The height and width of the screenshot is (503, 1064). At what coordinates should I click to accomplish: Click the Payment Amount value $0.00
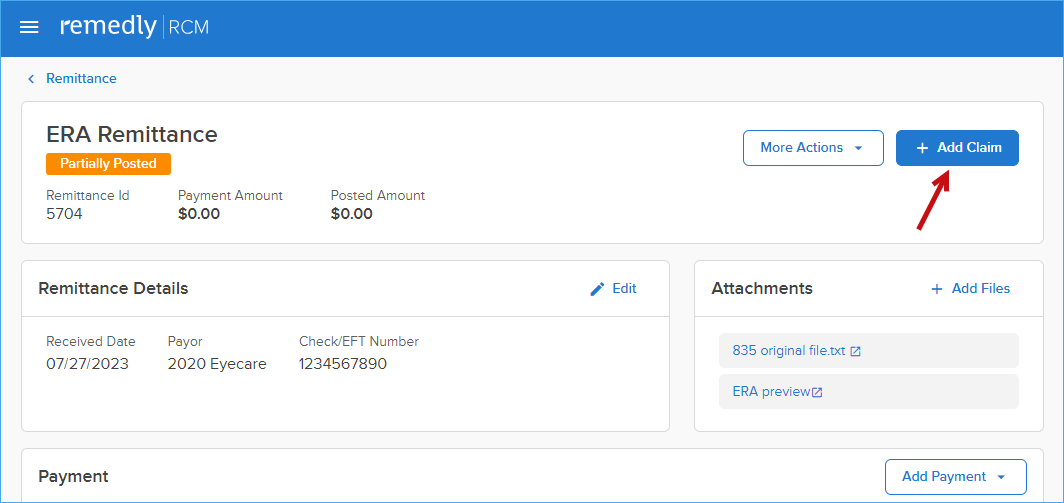pyautogui.click(x=199, y=215)
